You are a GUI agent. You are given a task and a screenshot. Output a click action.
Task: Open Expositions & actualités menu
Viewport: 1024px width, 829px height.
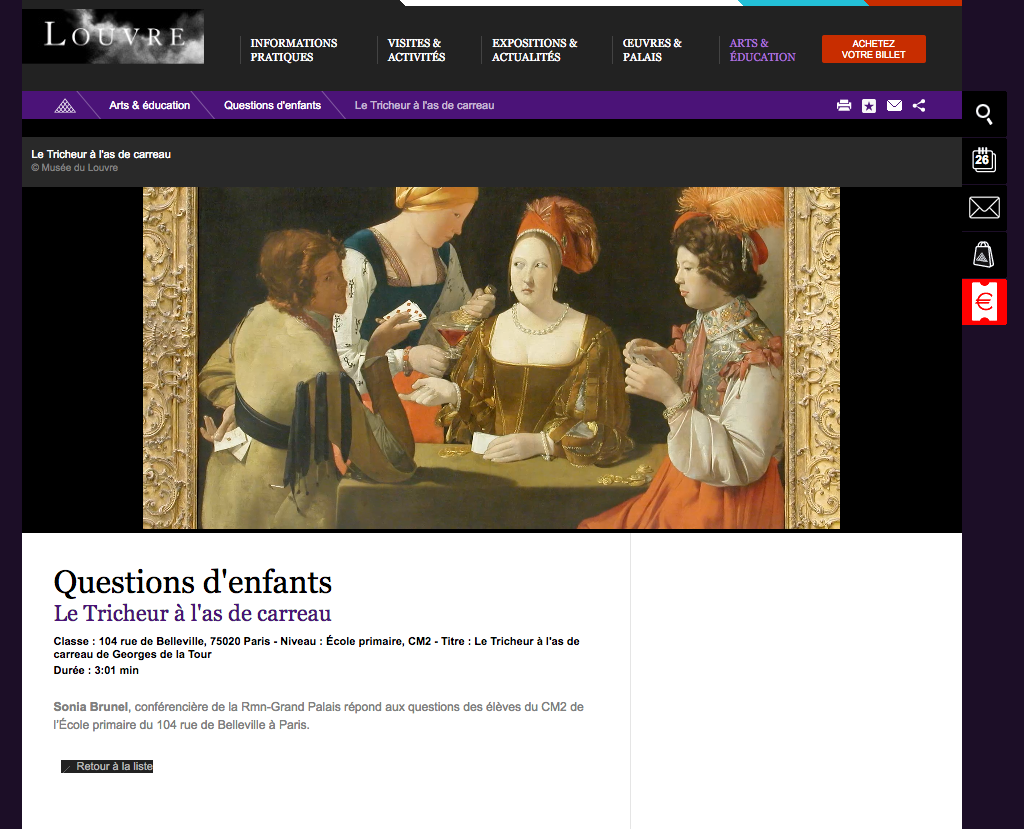tap(534, 50)
